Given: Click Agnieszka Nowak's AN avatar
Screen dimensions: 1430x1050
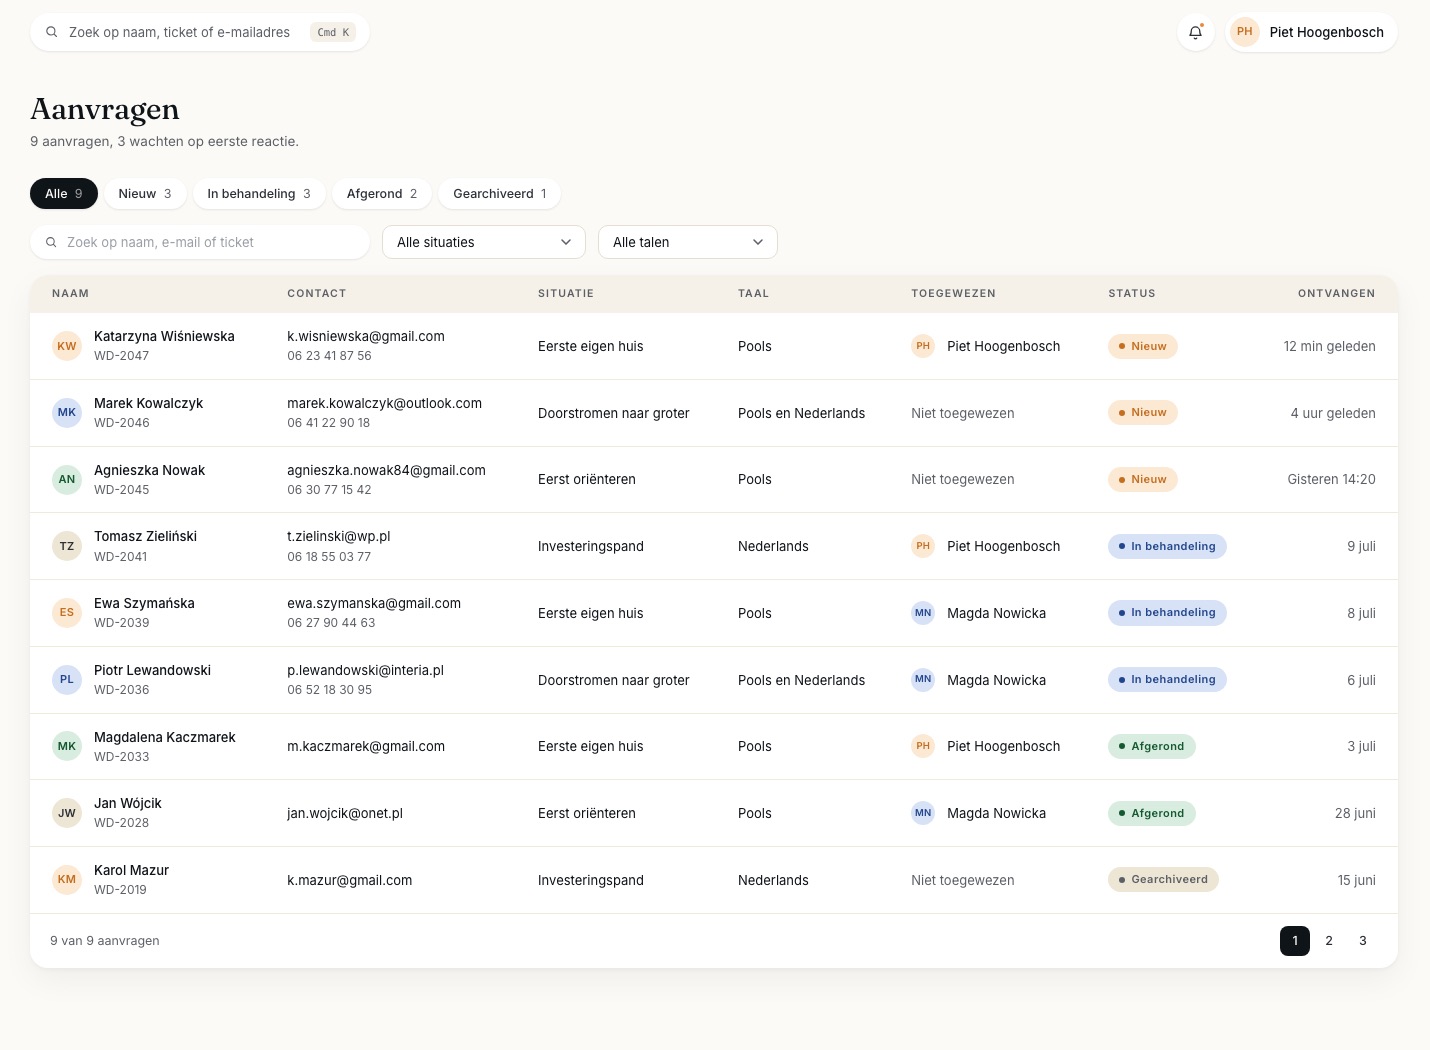Looking at the screenshot, I should click(x=67, y=479).
